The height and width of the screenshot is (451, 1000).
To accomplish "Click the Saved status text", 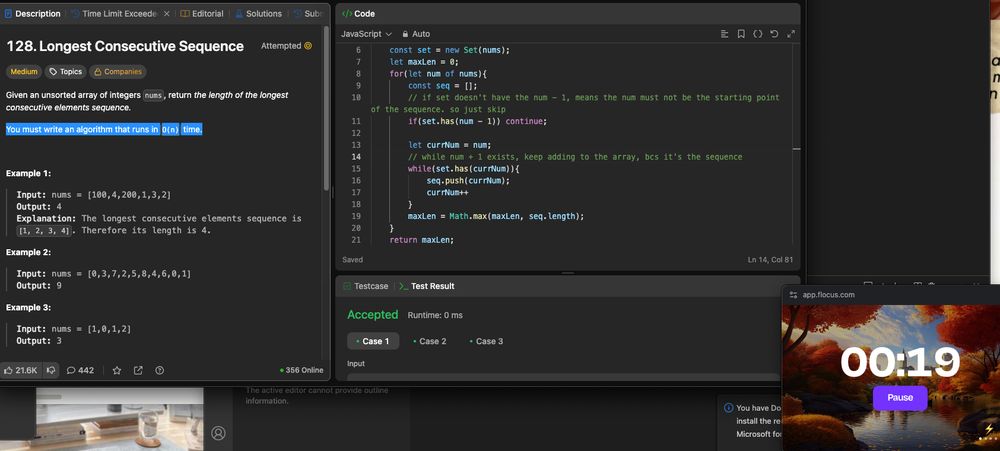I will (x=353, y=260).
